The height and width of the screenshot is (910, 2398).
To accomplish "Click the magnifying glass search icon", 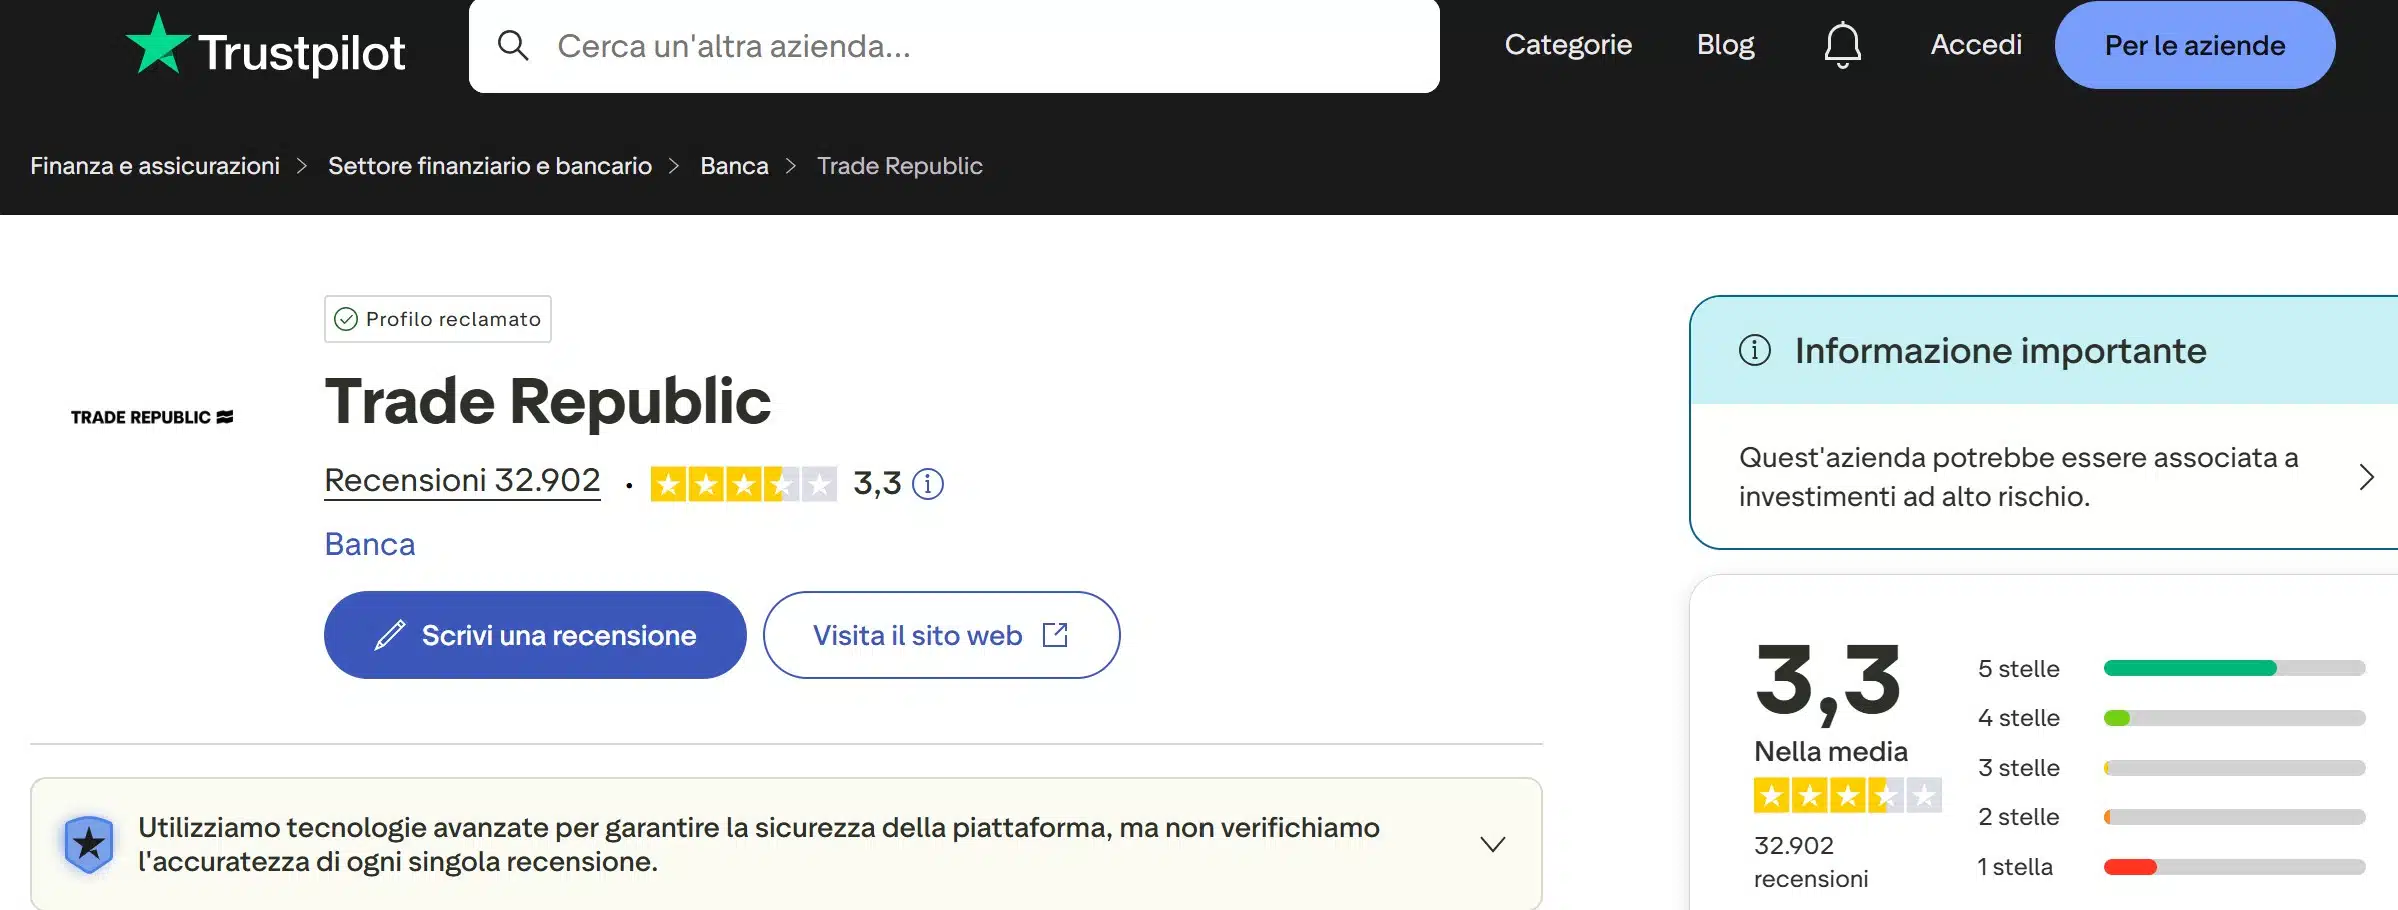I will pyautogui.click(x=514, y=45).
